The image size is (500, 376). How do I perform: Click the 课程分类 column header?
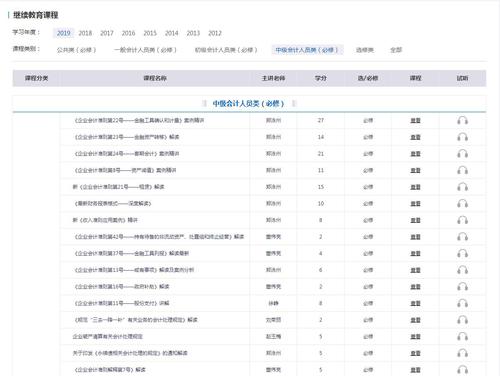click(x=36, y=78)
